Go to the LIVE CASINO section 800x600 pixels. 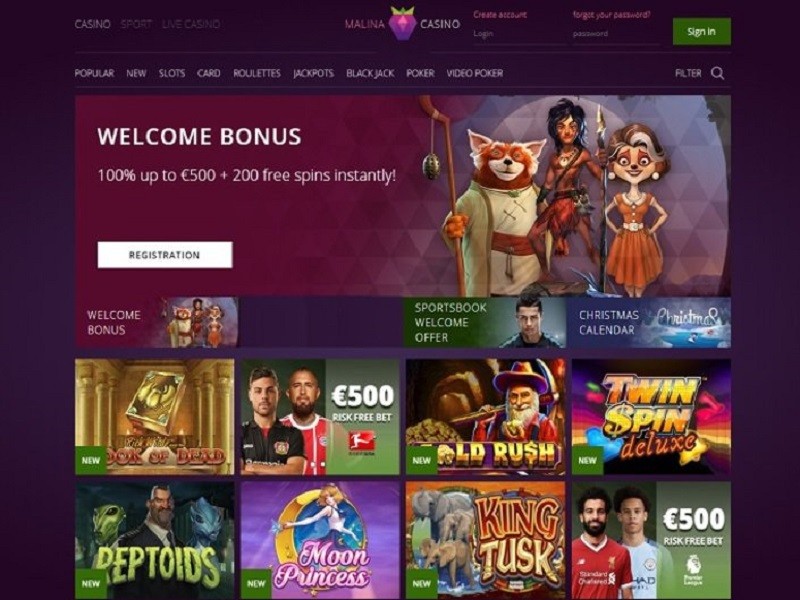pyautogui.click(x=191, y=24)
